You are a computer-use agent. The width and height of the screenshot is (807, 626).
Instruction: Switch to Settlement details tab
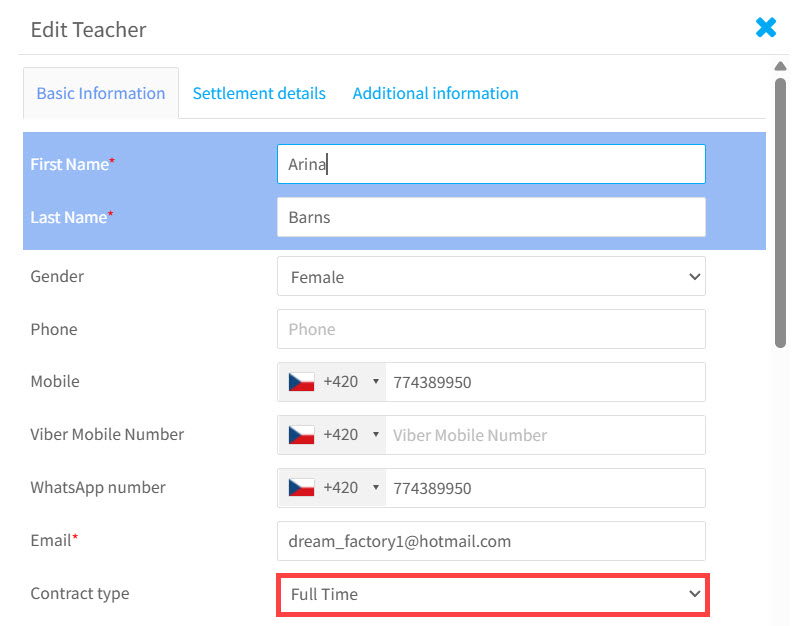tap(259, 93)
